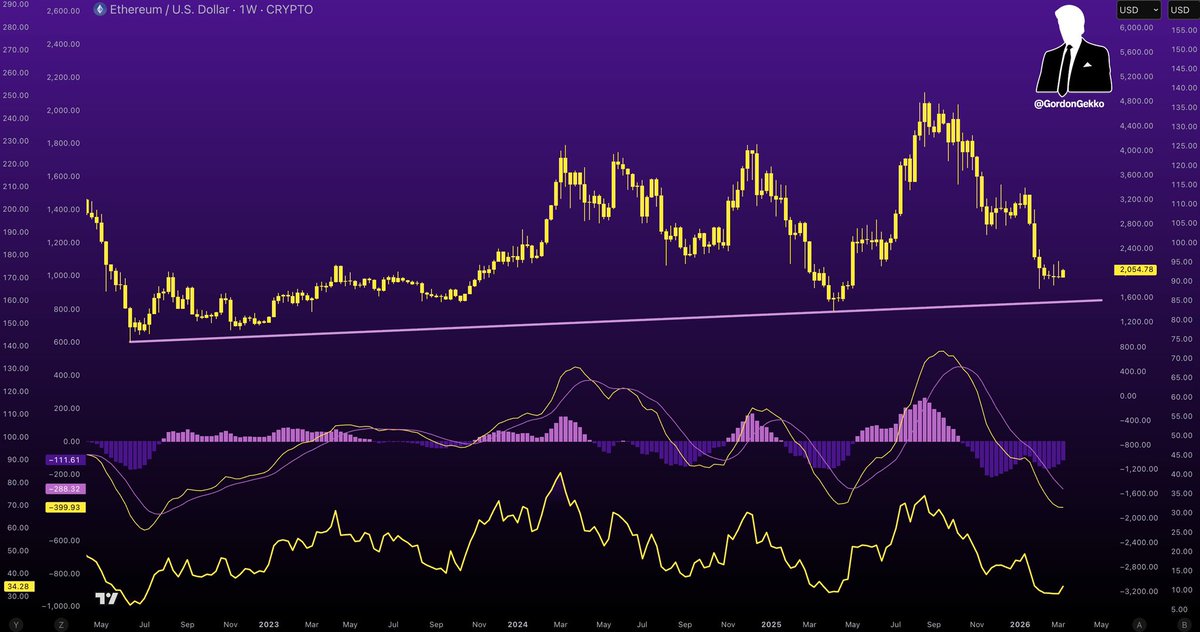The image size is (1200, 632).
Task: Click the TradingView logo on the chart
Action: [107, 598]
